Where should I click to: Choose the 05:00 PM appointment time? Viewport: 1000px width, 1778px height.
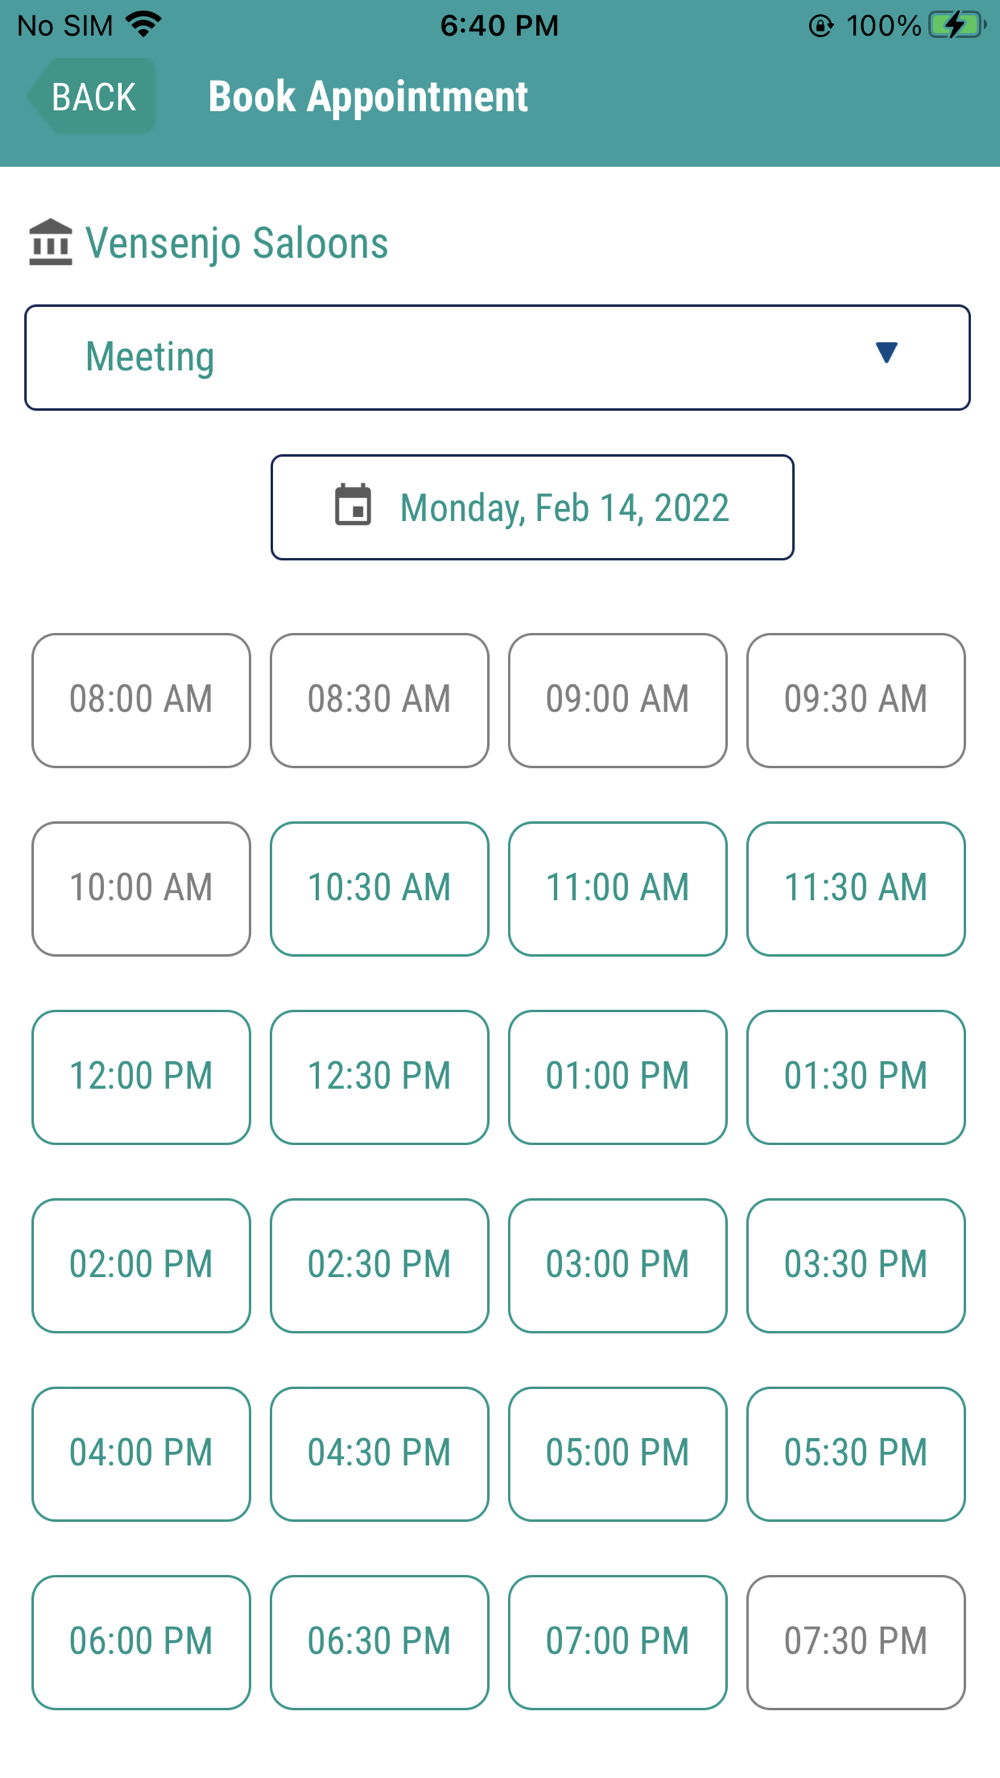tap(618, 1454)
